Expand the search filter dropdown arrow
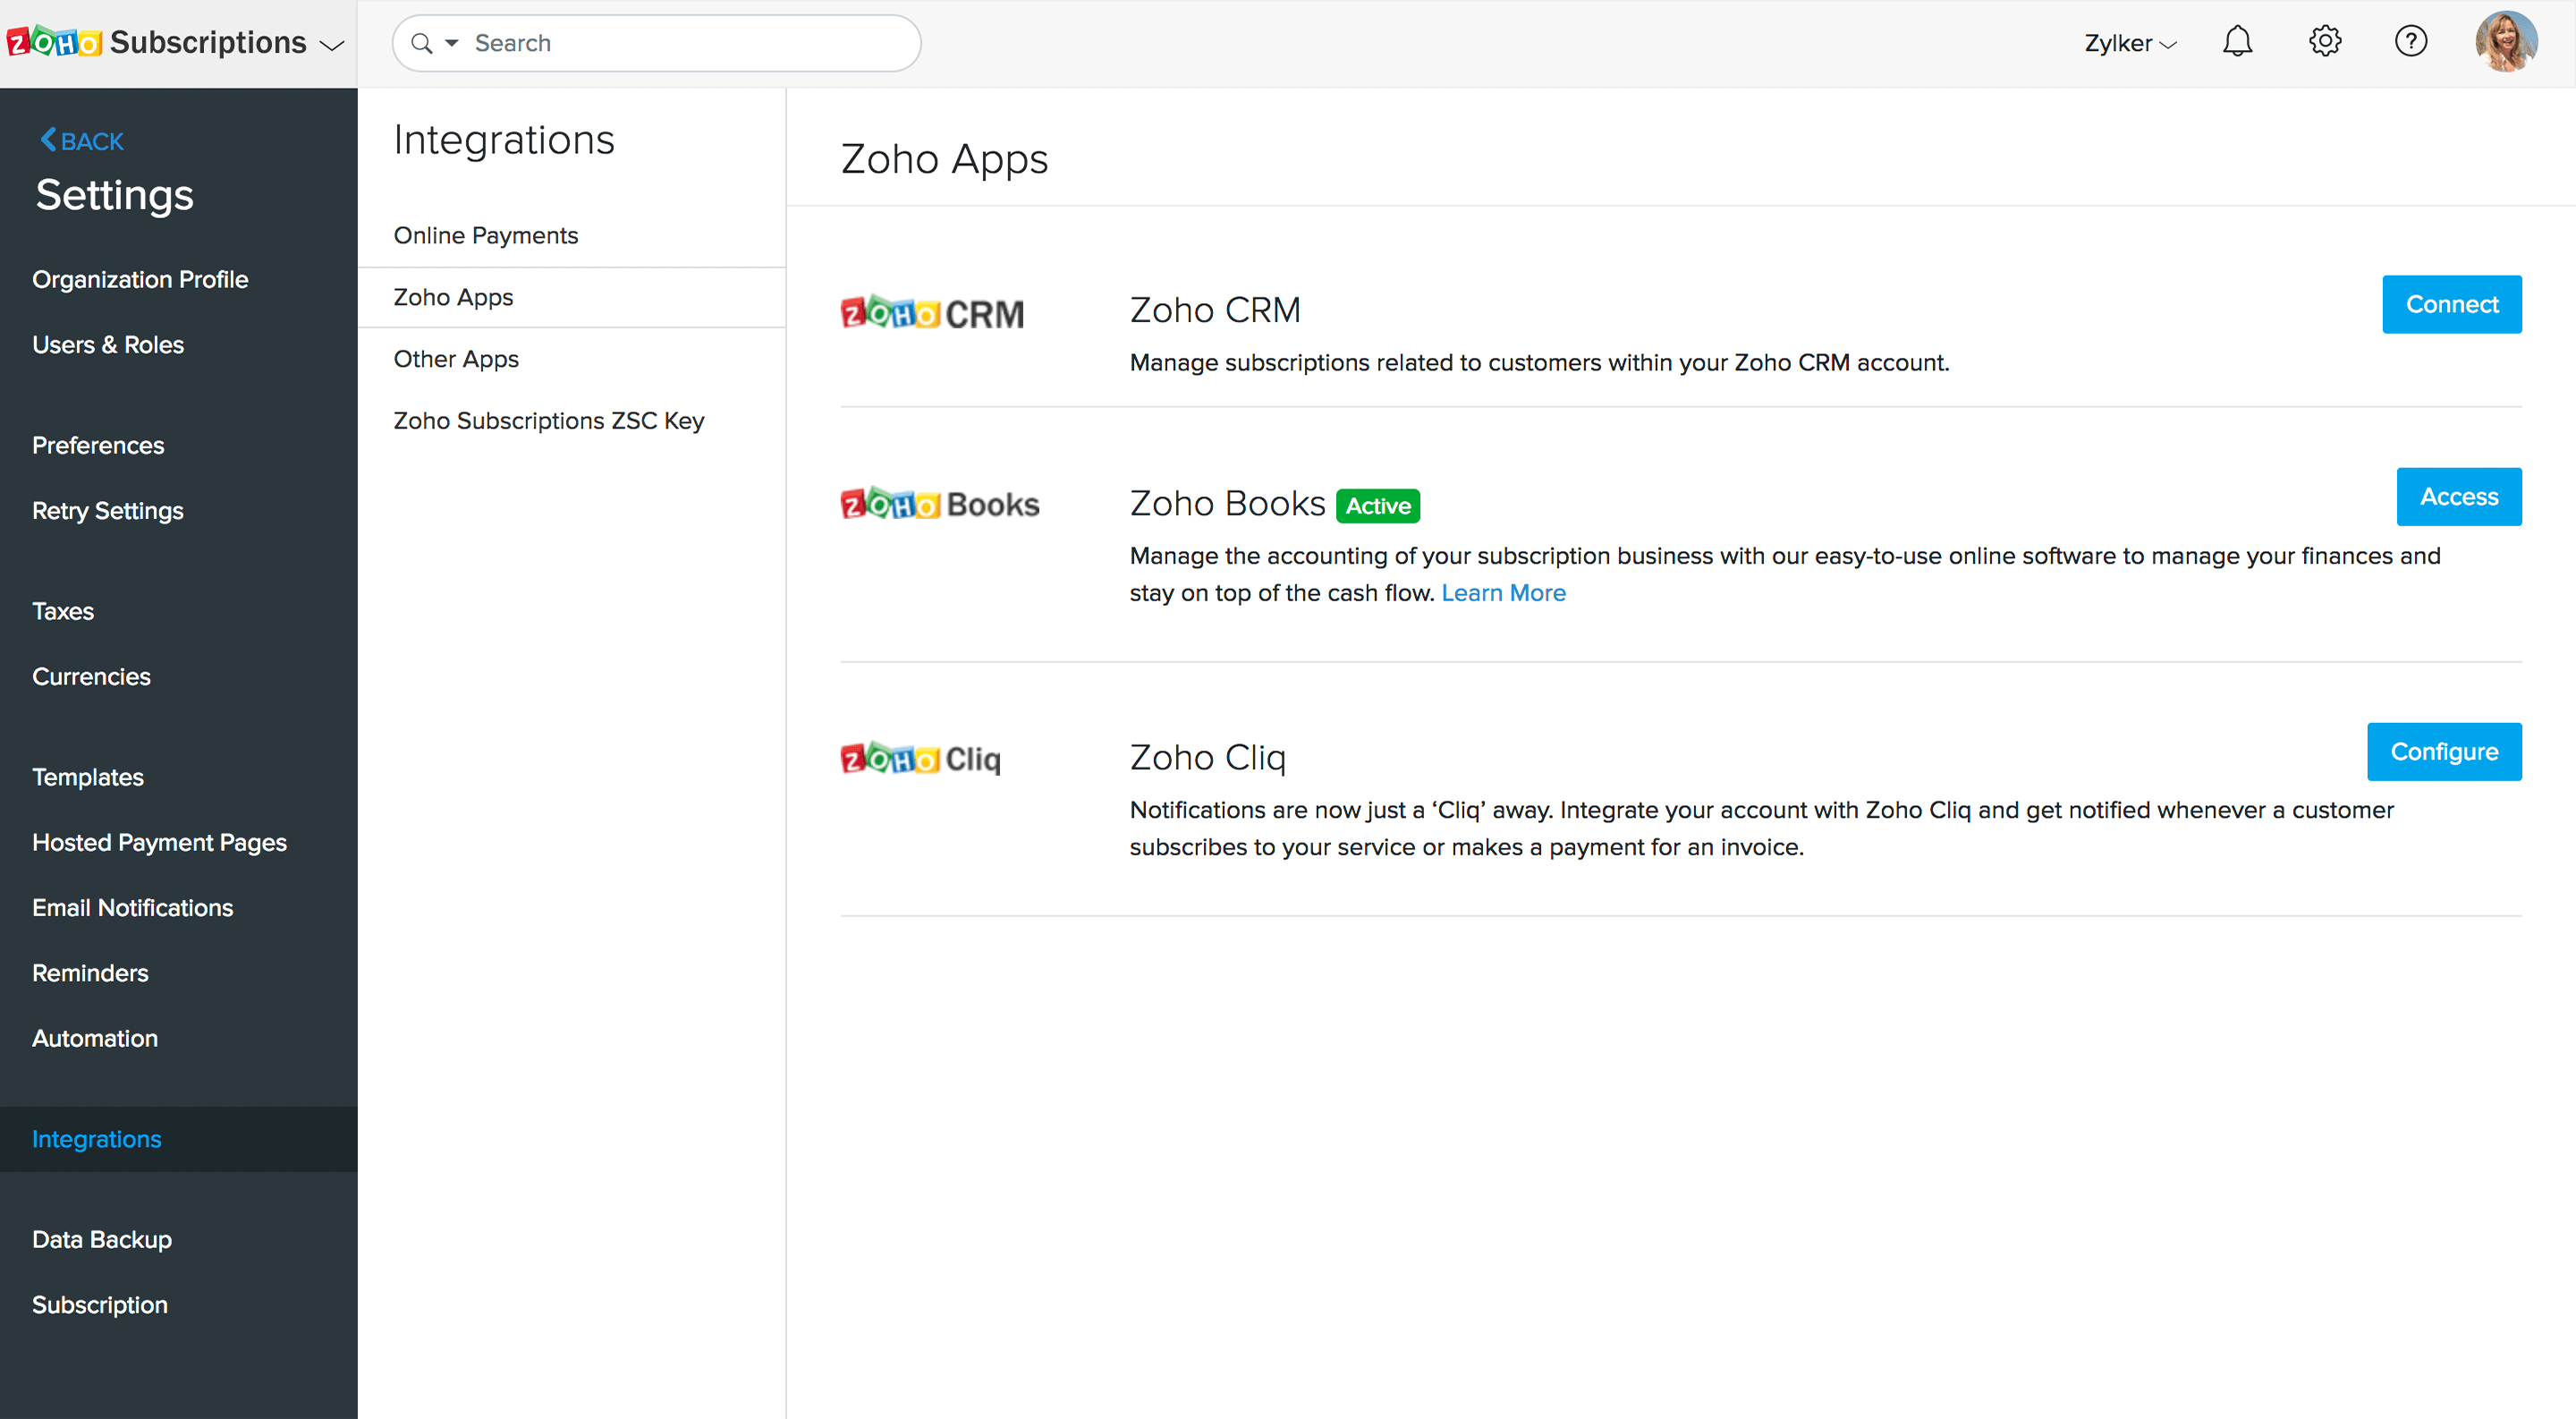 point(452,43)
